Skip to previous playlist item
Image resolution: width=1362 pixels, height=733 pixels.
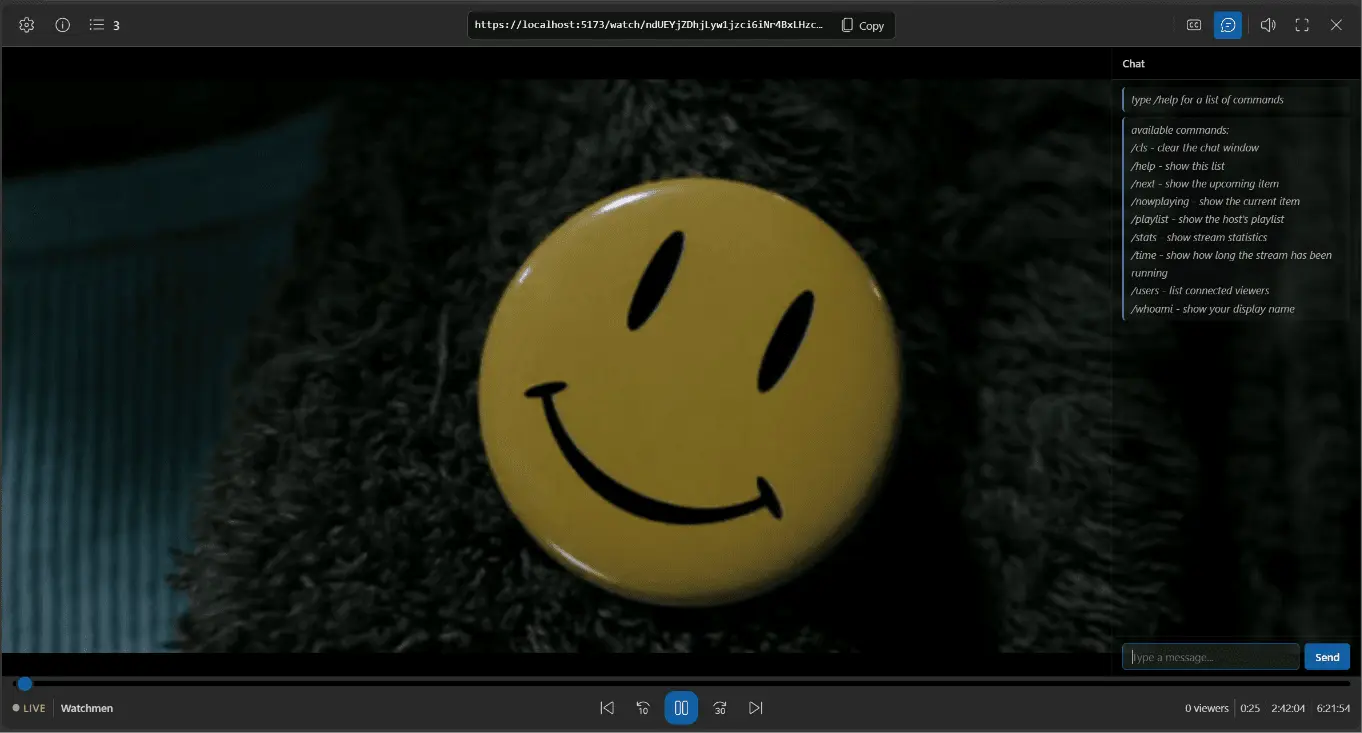point(607,708)
